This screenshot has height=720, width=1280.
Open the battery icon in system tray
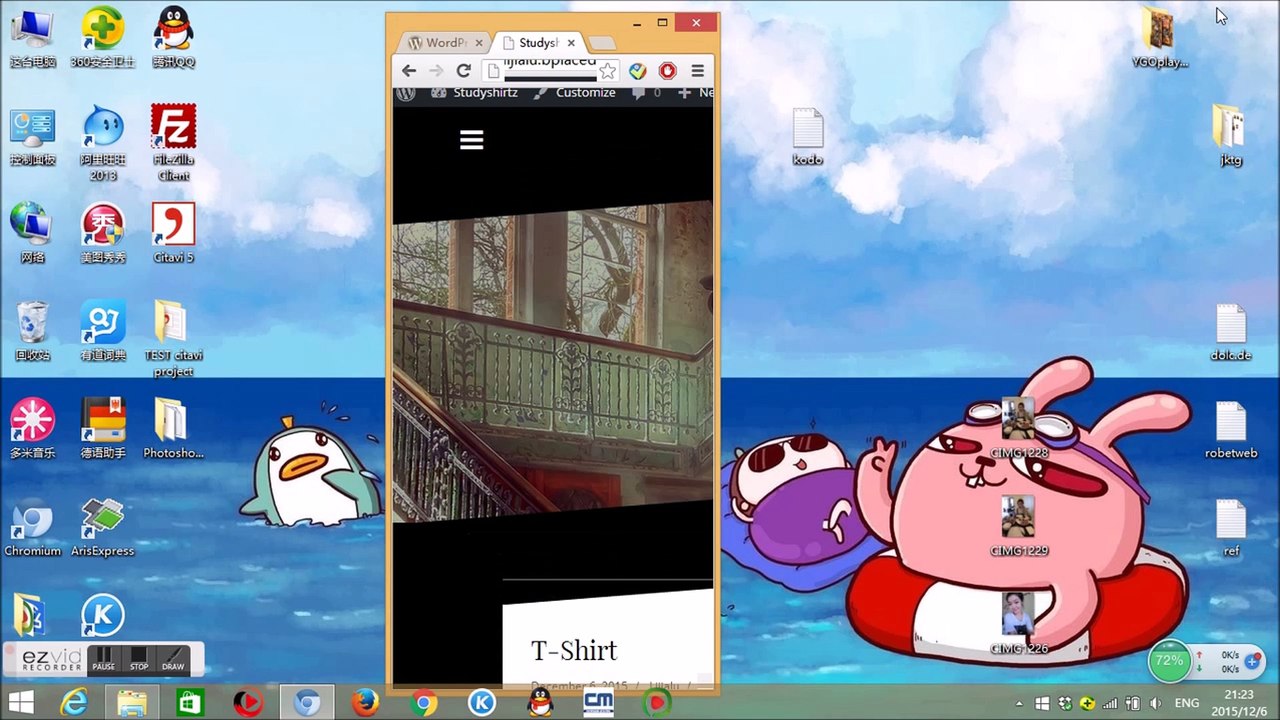pyautogui.click(x=1133, y=704)
